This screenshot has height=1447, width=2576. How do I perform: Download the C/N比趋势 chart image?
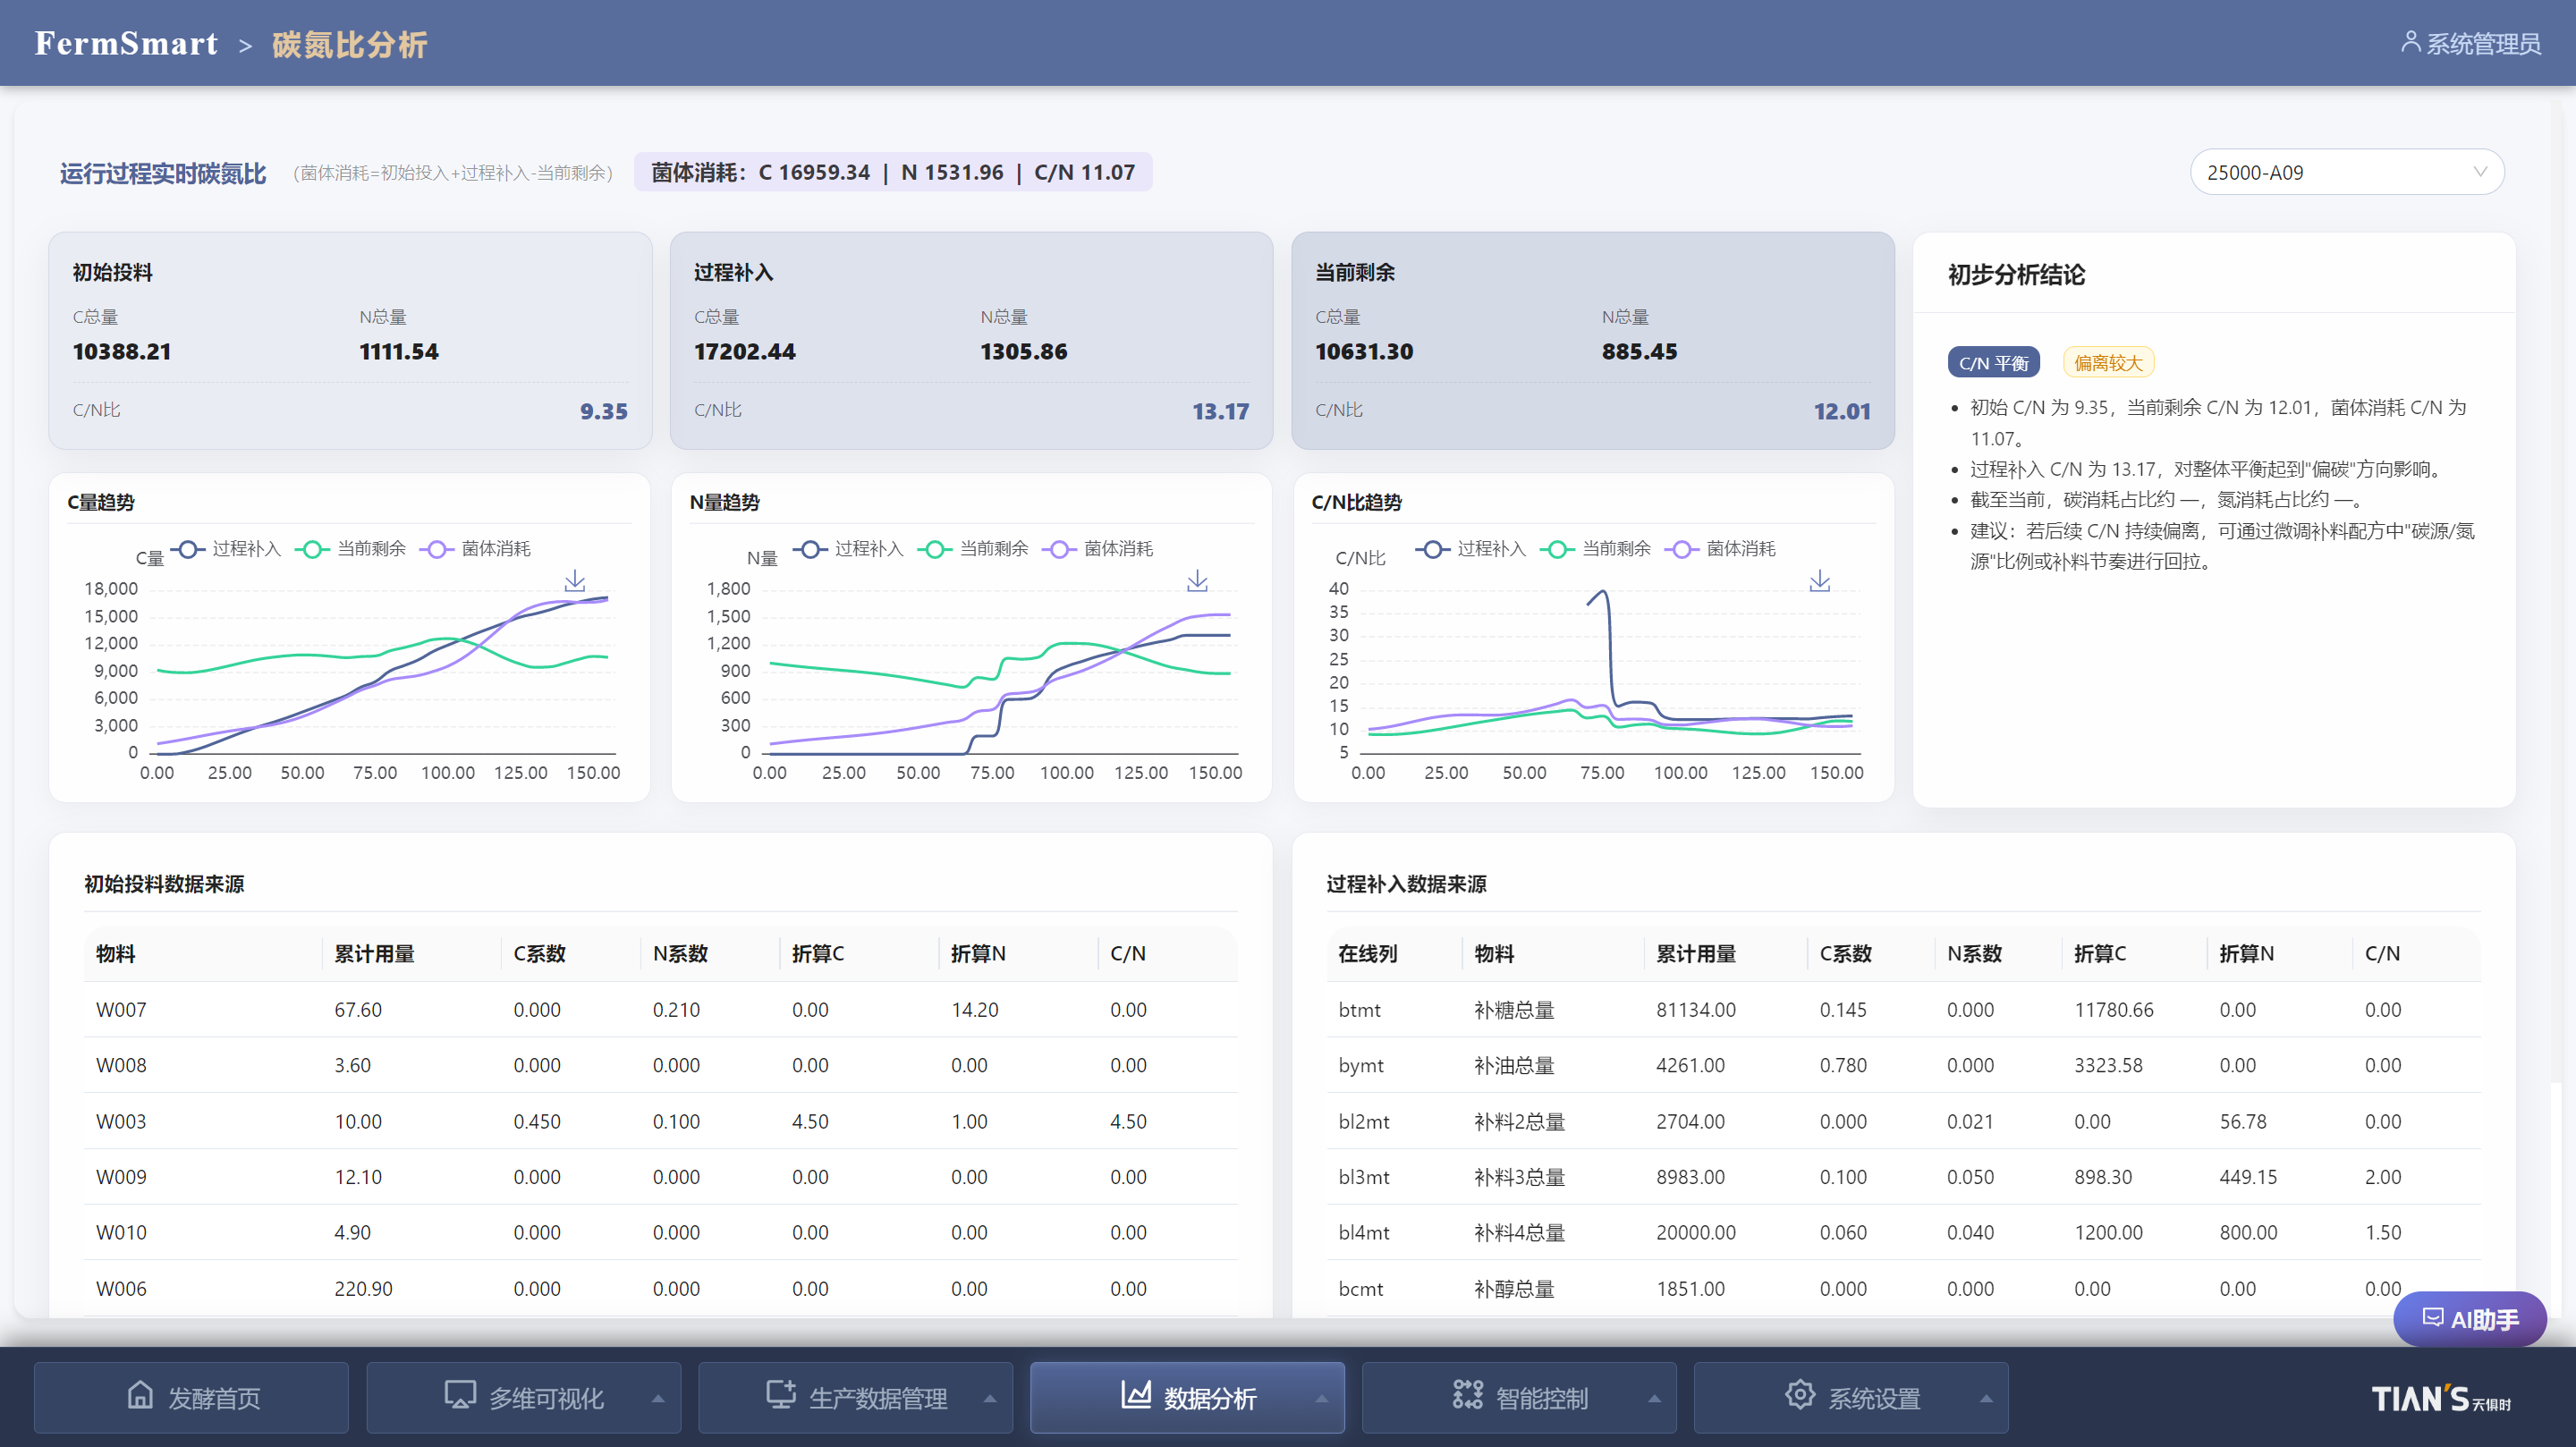coord(1820,581)
